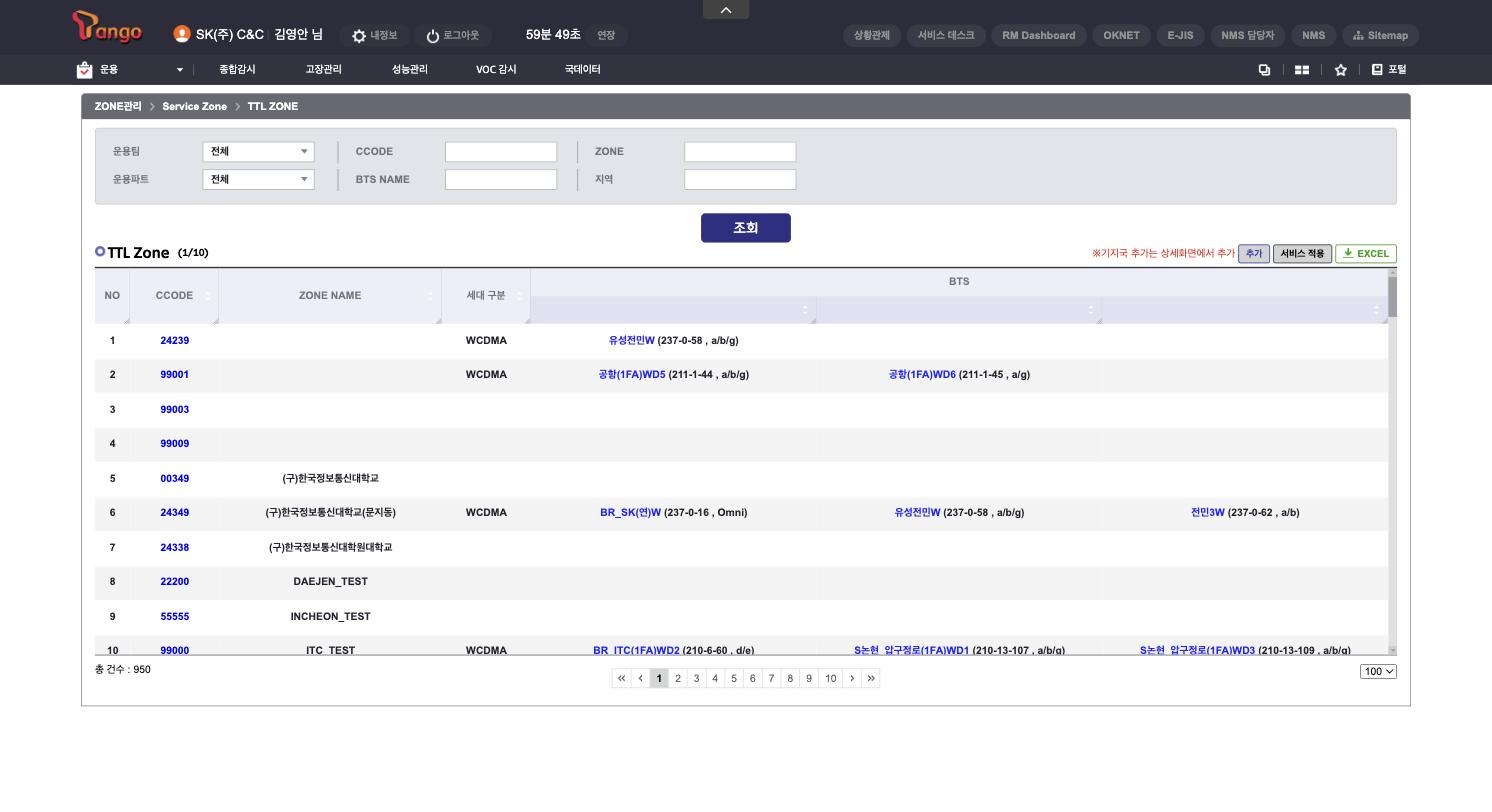Click the CCODE input field

pos(501,152)
